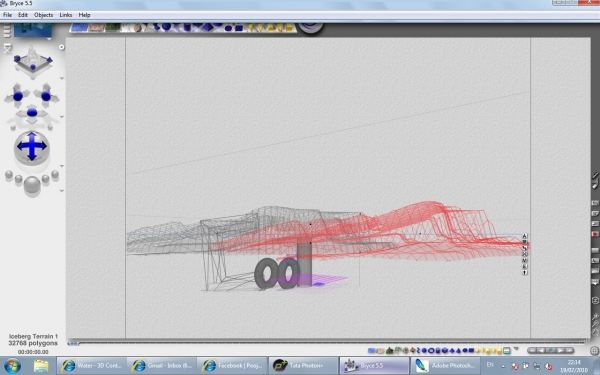Image resolution: width=600 pixels, height=375 pixels.
Task: Click the rightmost small render control sphere
Action: click(x=55, y=175)
